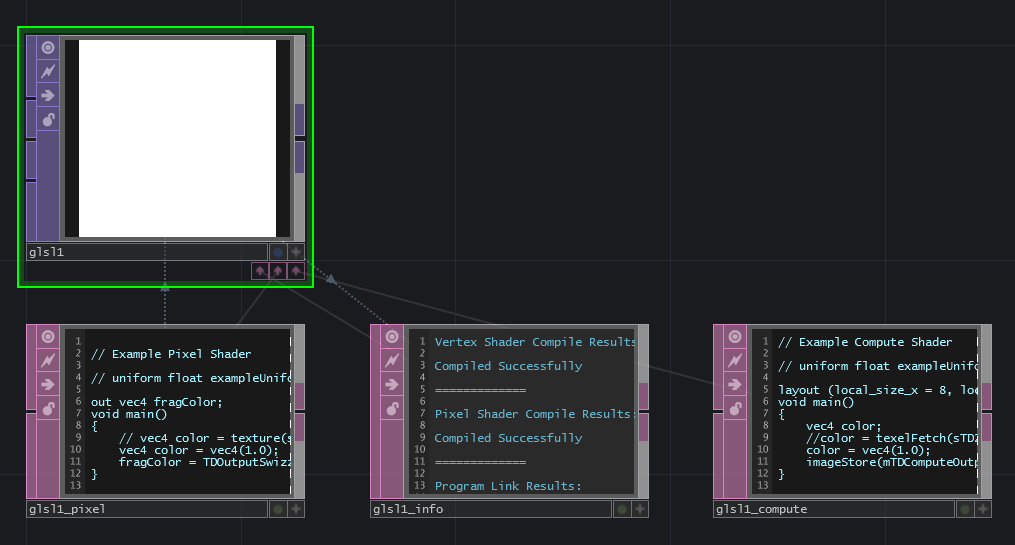Click the plus icon beside glsl1_info name

640,509
